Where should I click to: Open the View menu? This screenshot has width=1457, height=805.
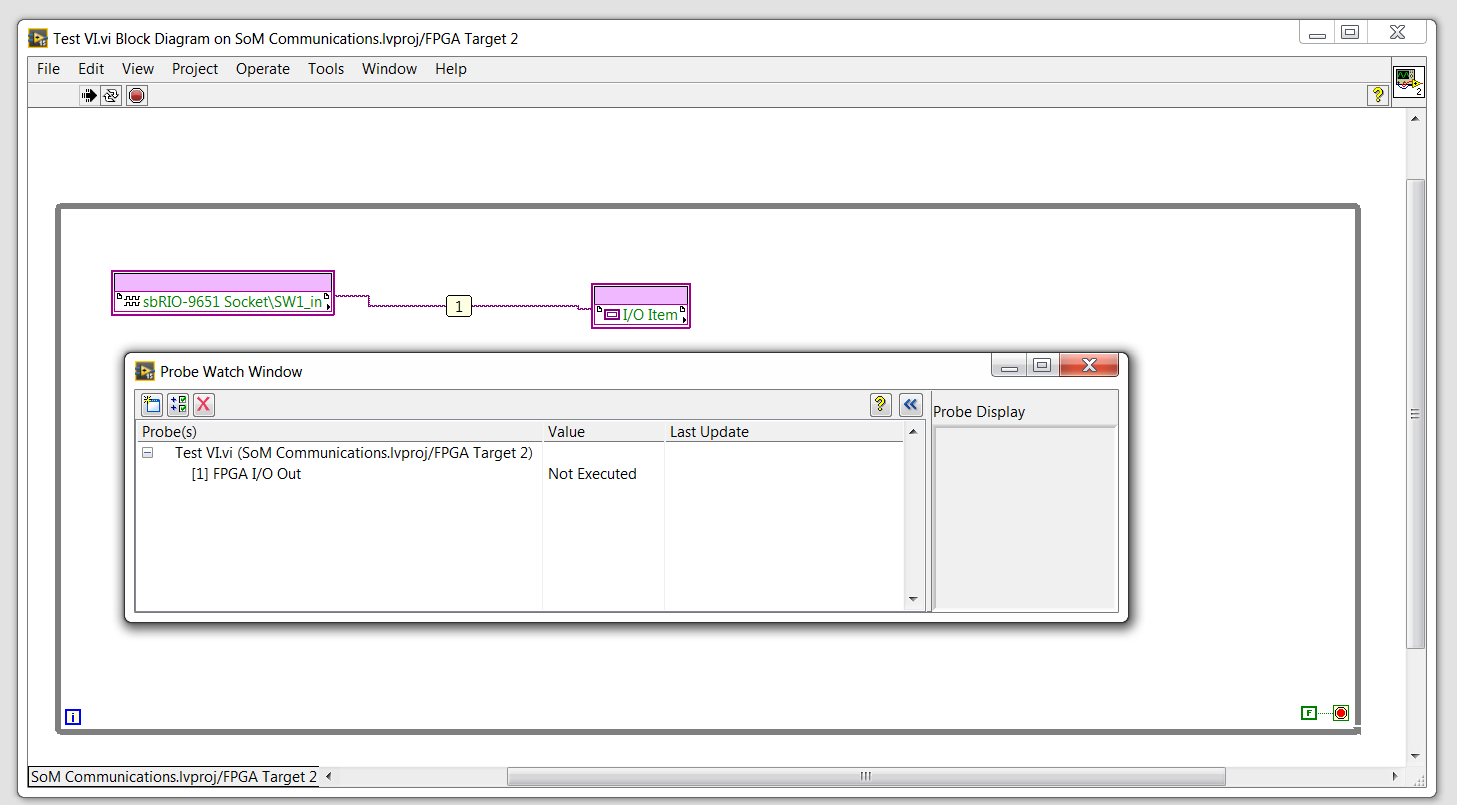click(x=138, y=69)
